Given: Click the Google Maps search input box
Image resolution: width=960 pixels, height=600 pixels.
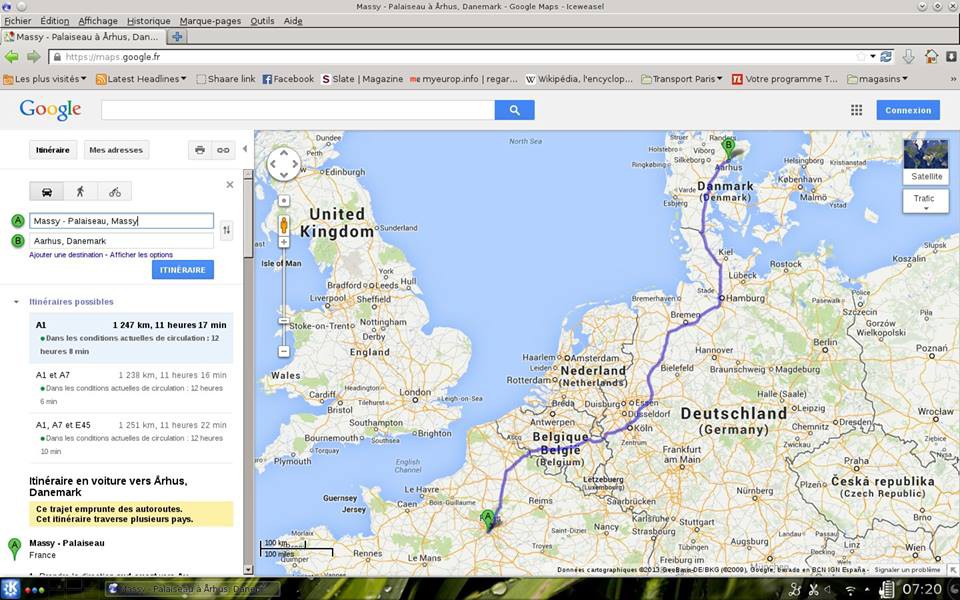Looking at the screenshot, I should pyautogui.click(x=298, y=110).
